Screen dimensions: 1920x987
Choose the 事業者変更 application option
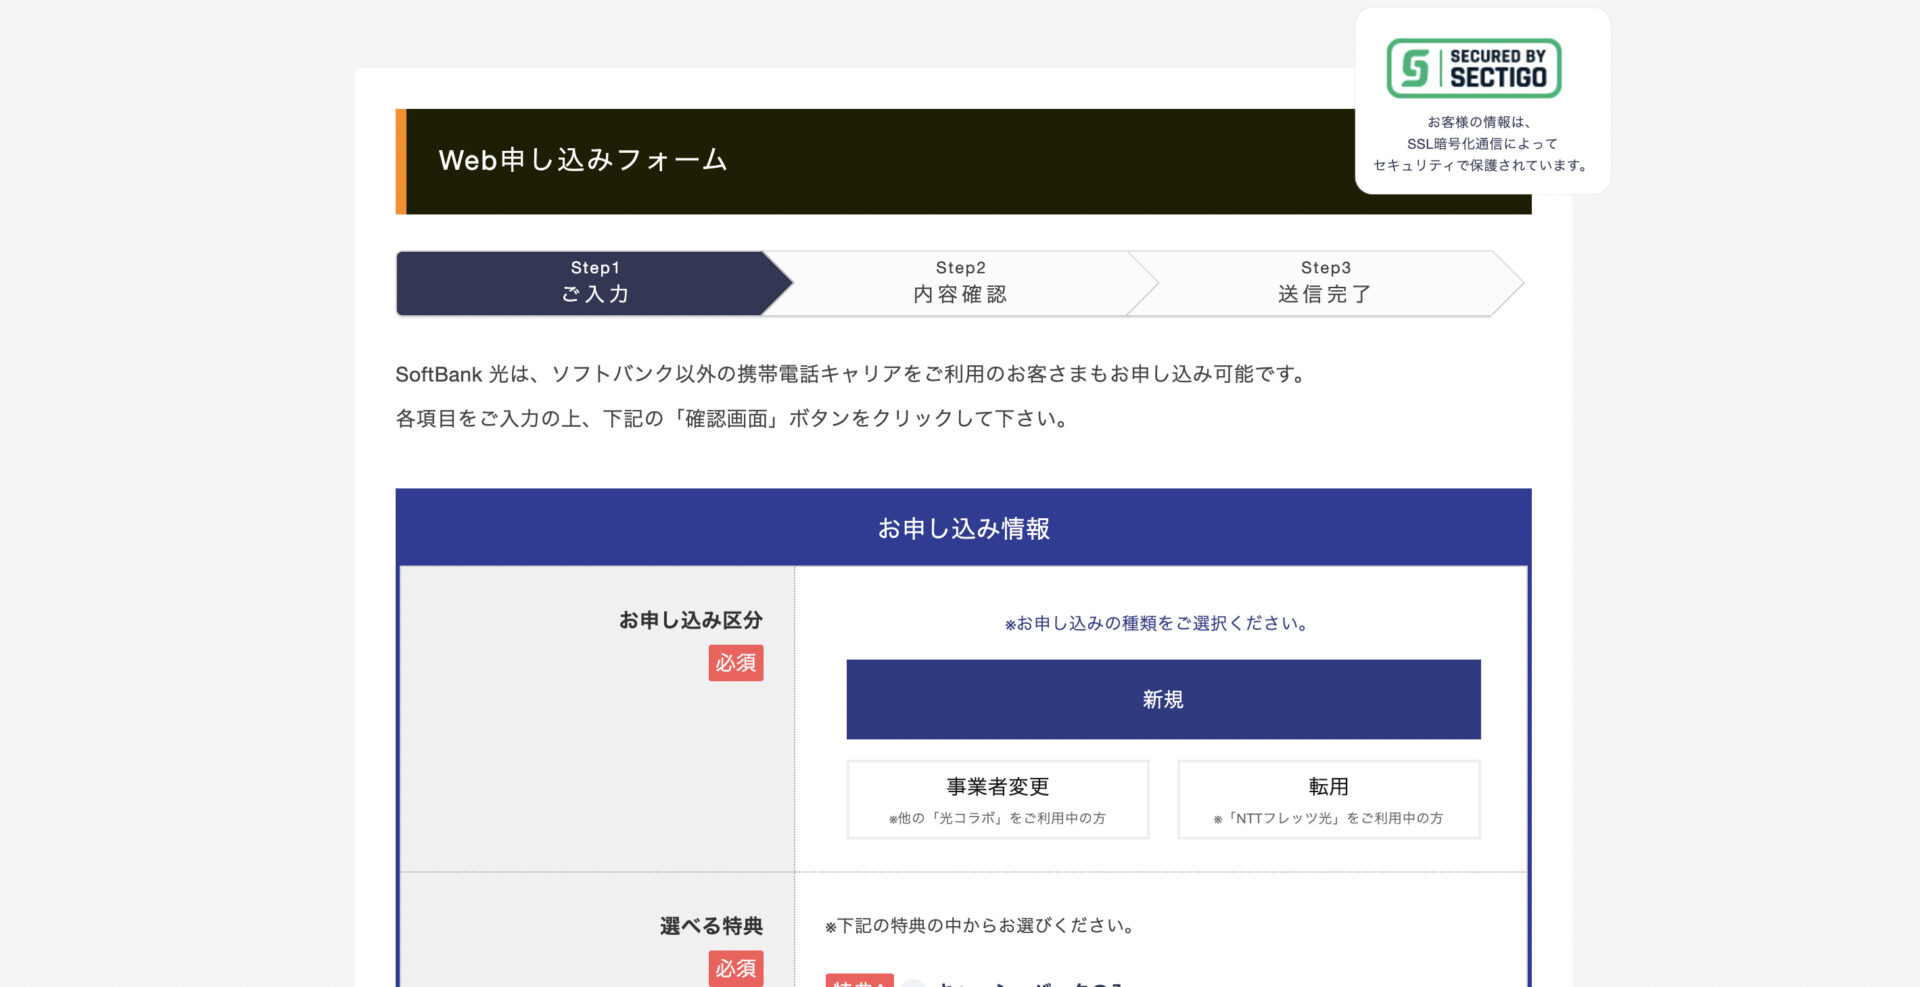pos(998,799)
